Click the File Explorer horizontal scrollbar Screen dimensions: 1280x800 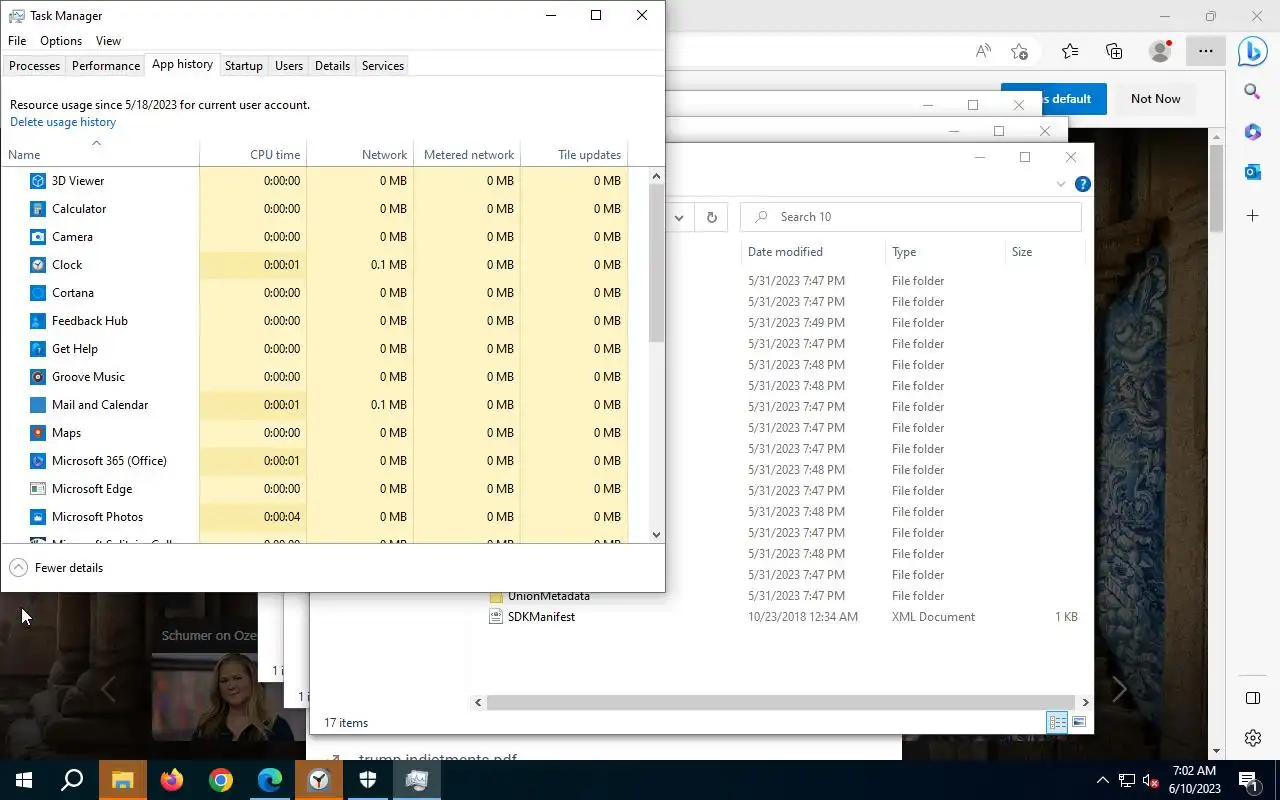781,703
